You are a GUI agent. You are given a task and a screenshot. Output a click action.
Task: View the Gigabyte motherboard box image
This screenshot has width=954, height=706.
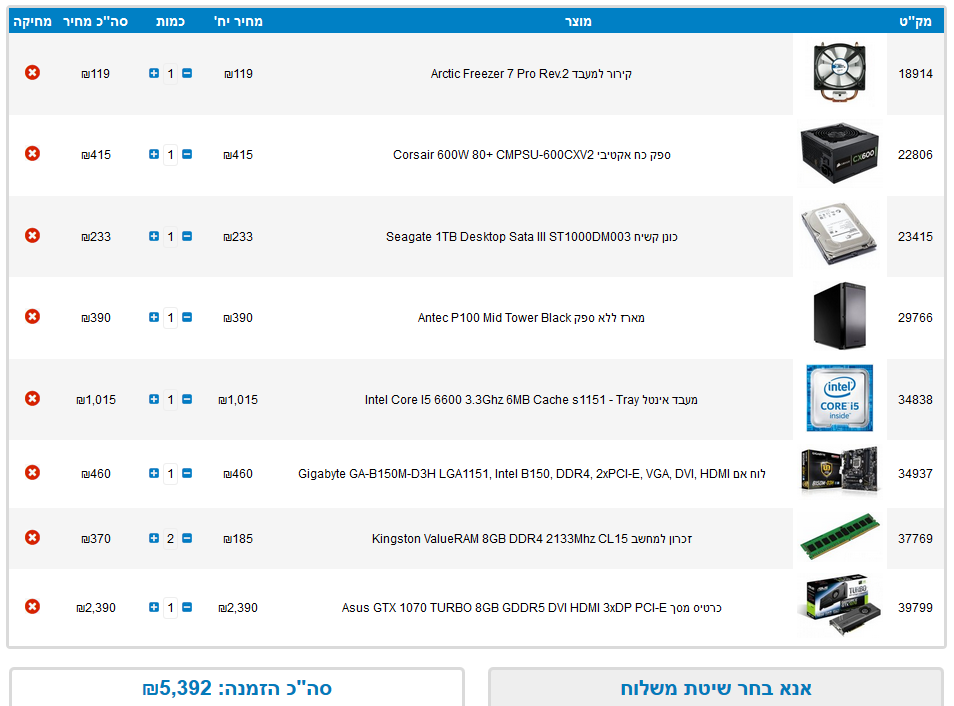(840, 471)
